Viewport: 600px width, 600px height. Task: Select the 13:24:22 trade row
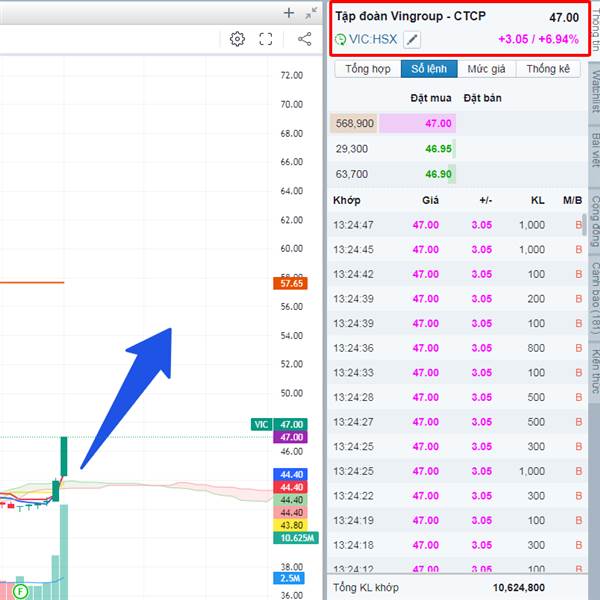coord(457,496)
